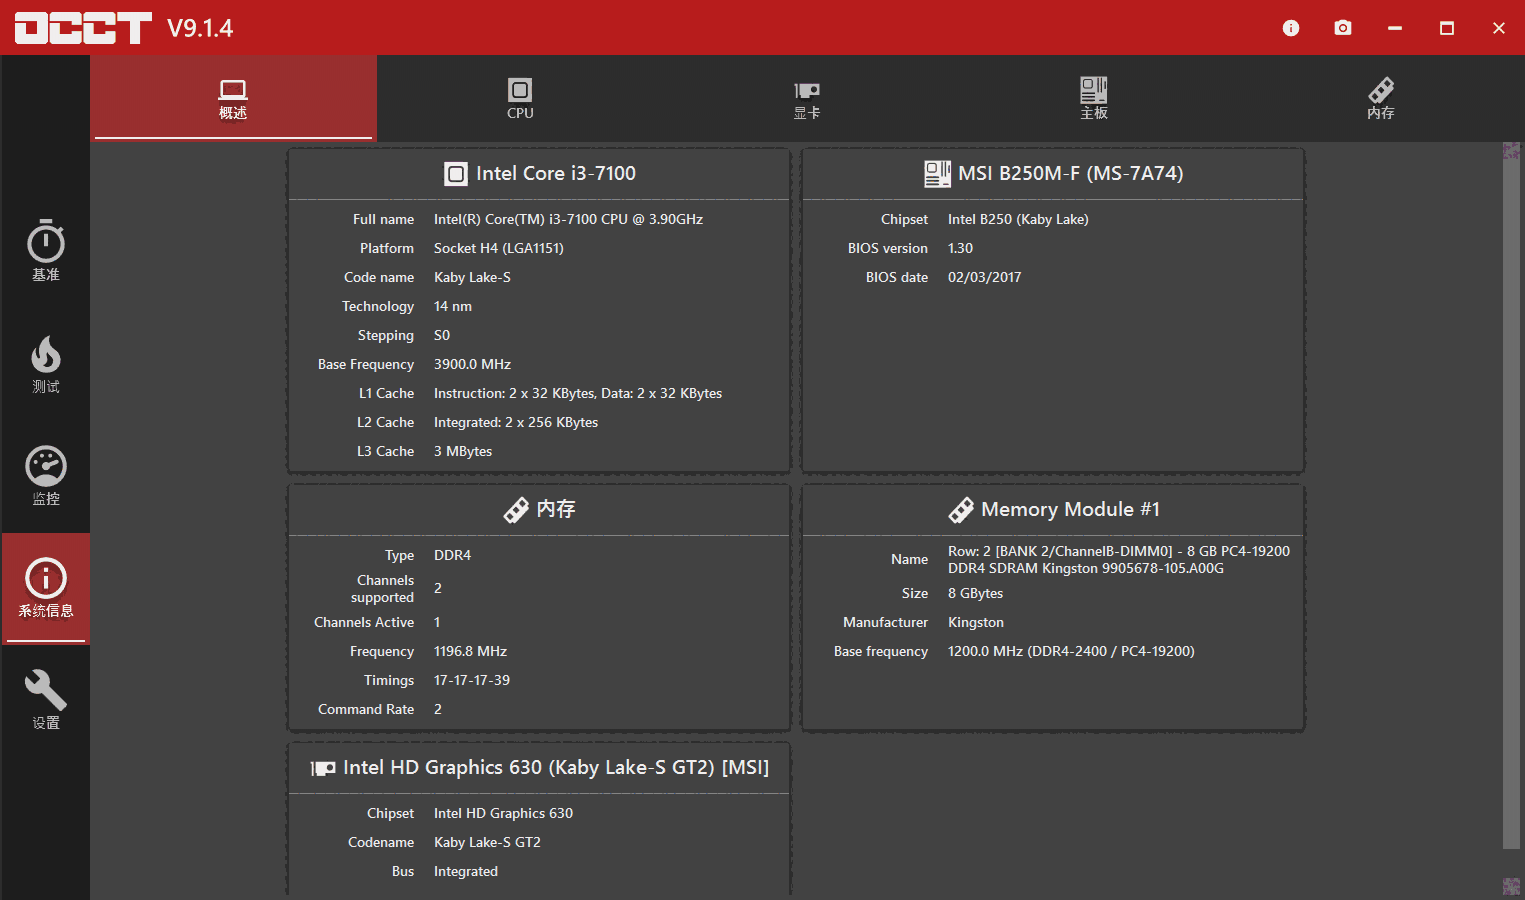This screenshot has width=1525, height=900.
Task: Click the info icon in title bar
Action: (1291, 28)
